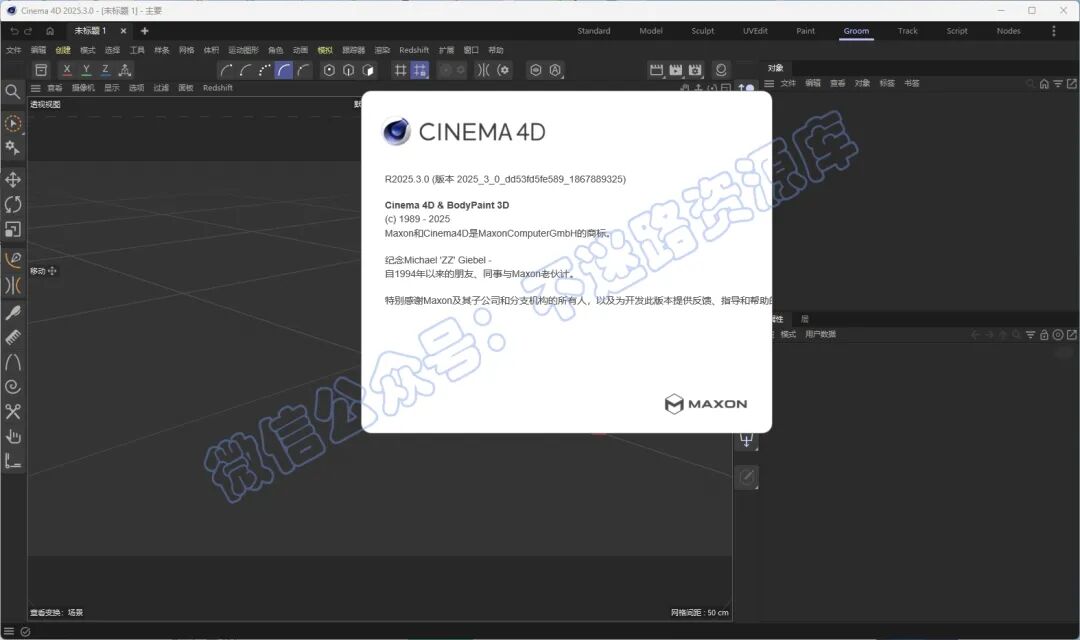1080x640 pixels.
Task: Add a new project tab with plus
Action: point(145,31)
